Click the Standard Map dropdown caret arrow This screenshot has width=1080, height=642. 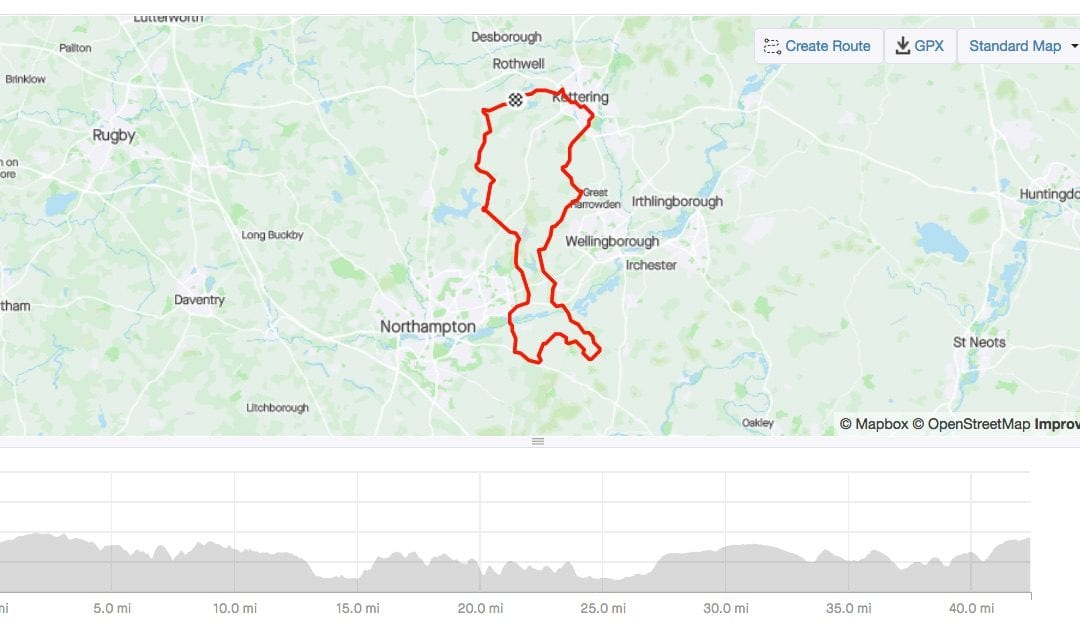point(1074,46)
